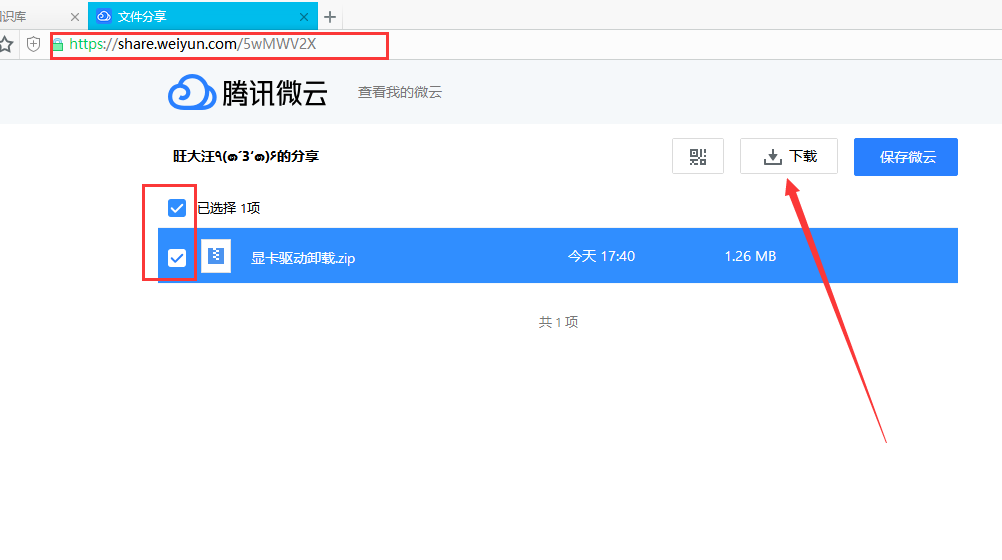Screen dimensions: 1002x560
Task: Click the 显卡驱动卸载.zip file name
Action: [x=303, y=258]
